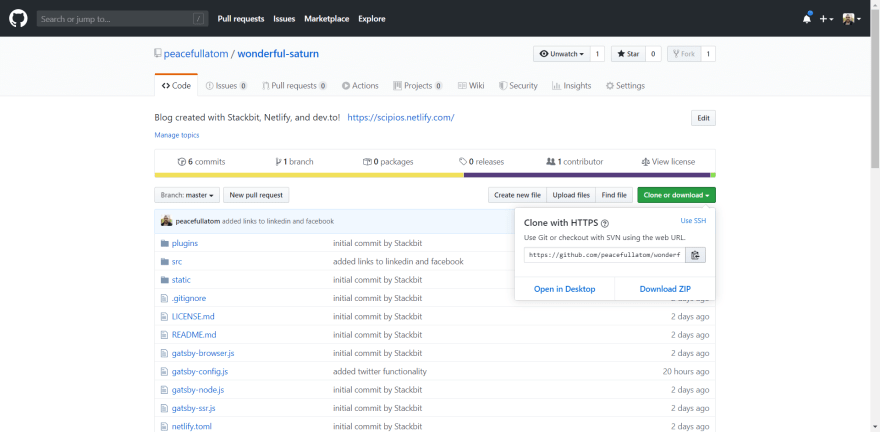View 0 packages

pyautogui.click(x=388, y=162)
